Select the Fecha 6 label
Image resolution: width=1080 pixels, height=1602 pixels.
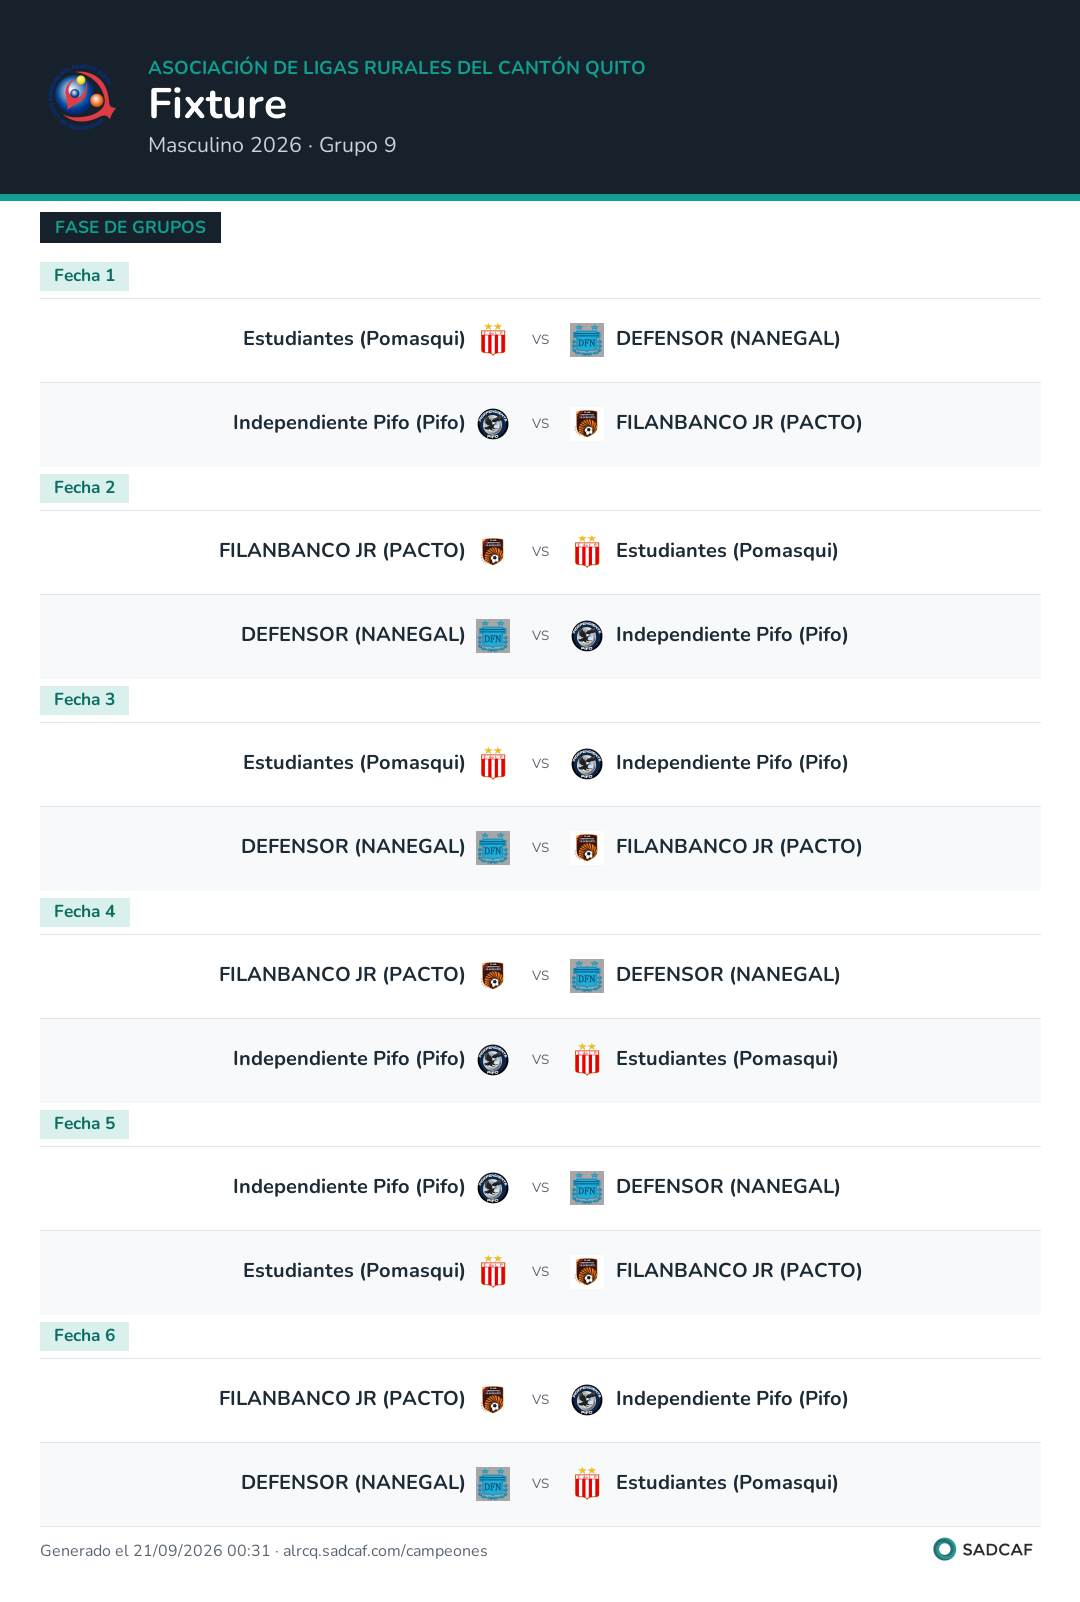[x=84, y=1336]
